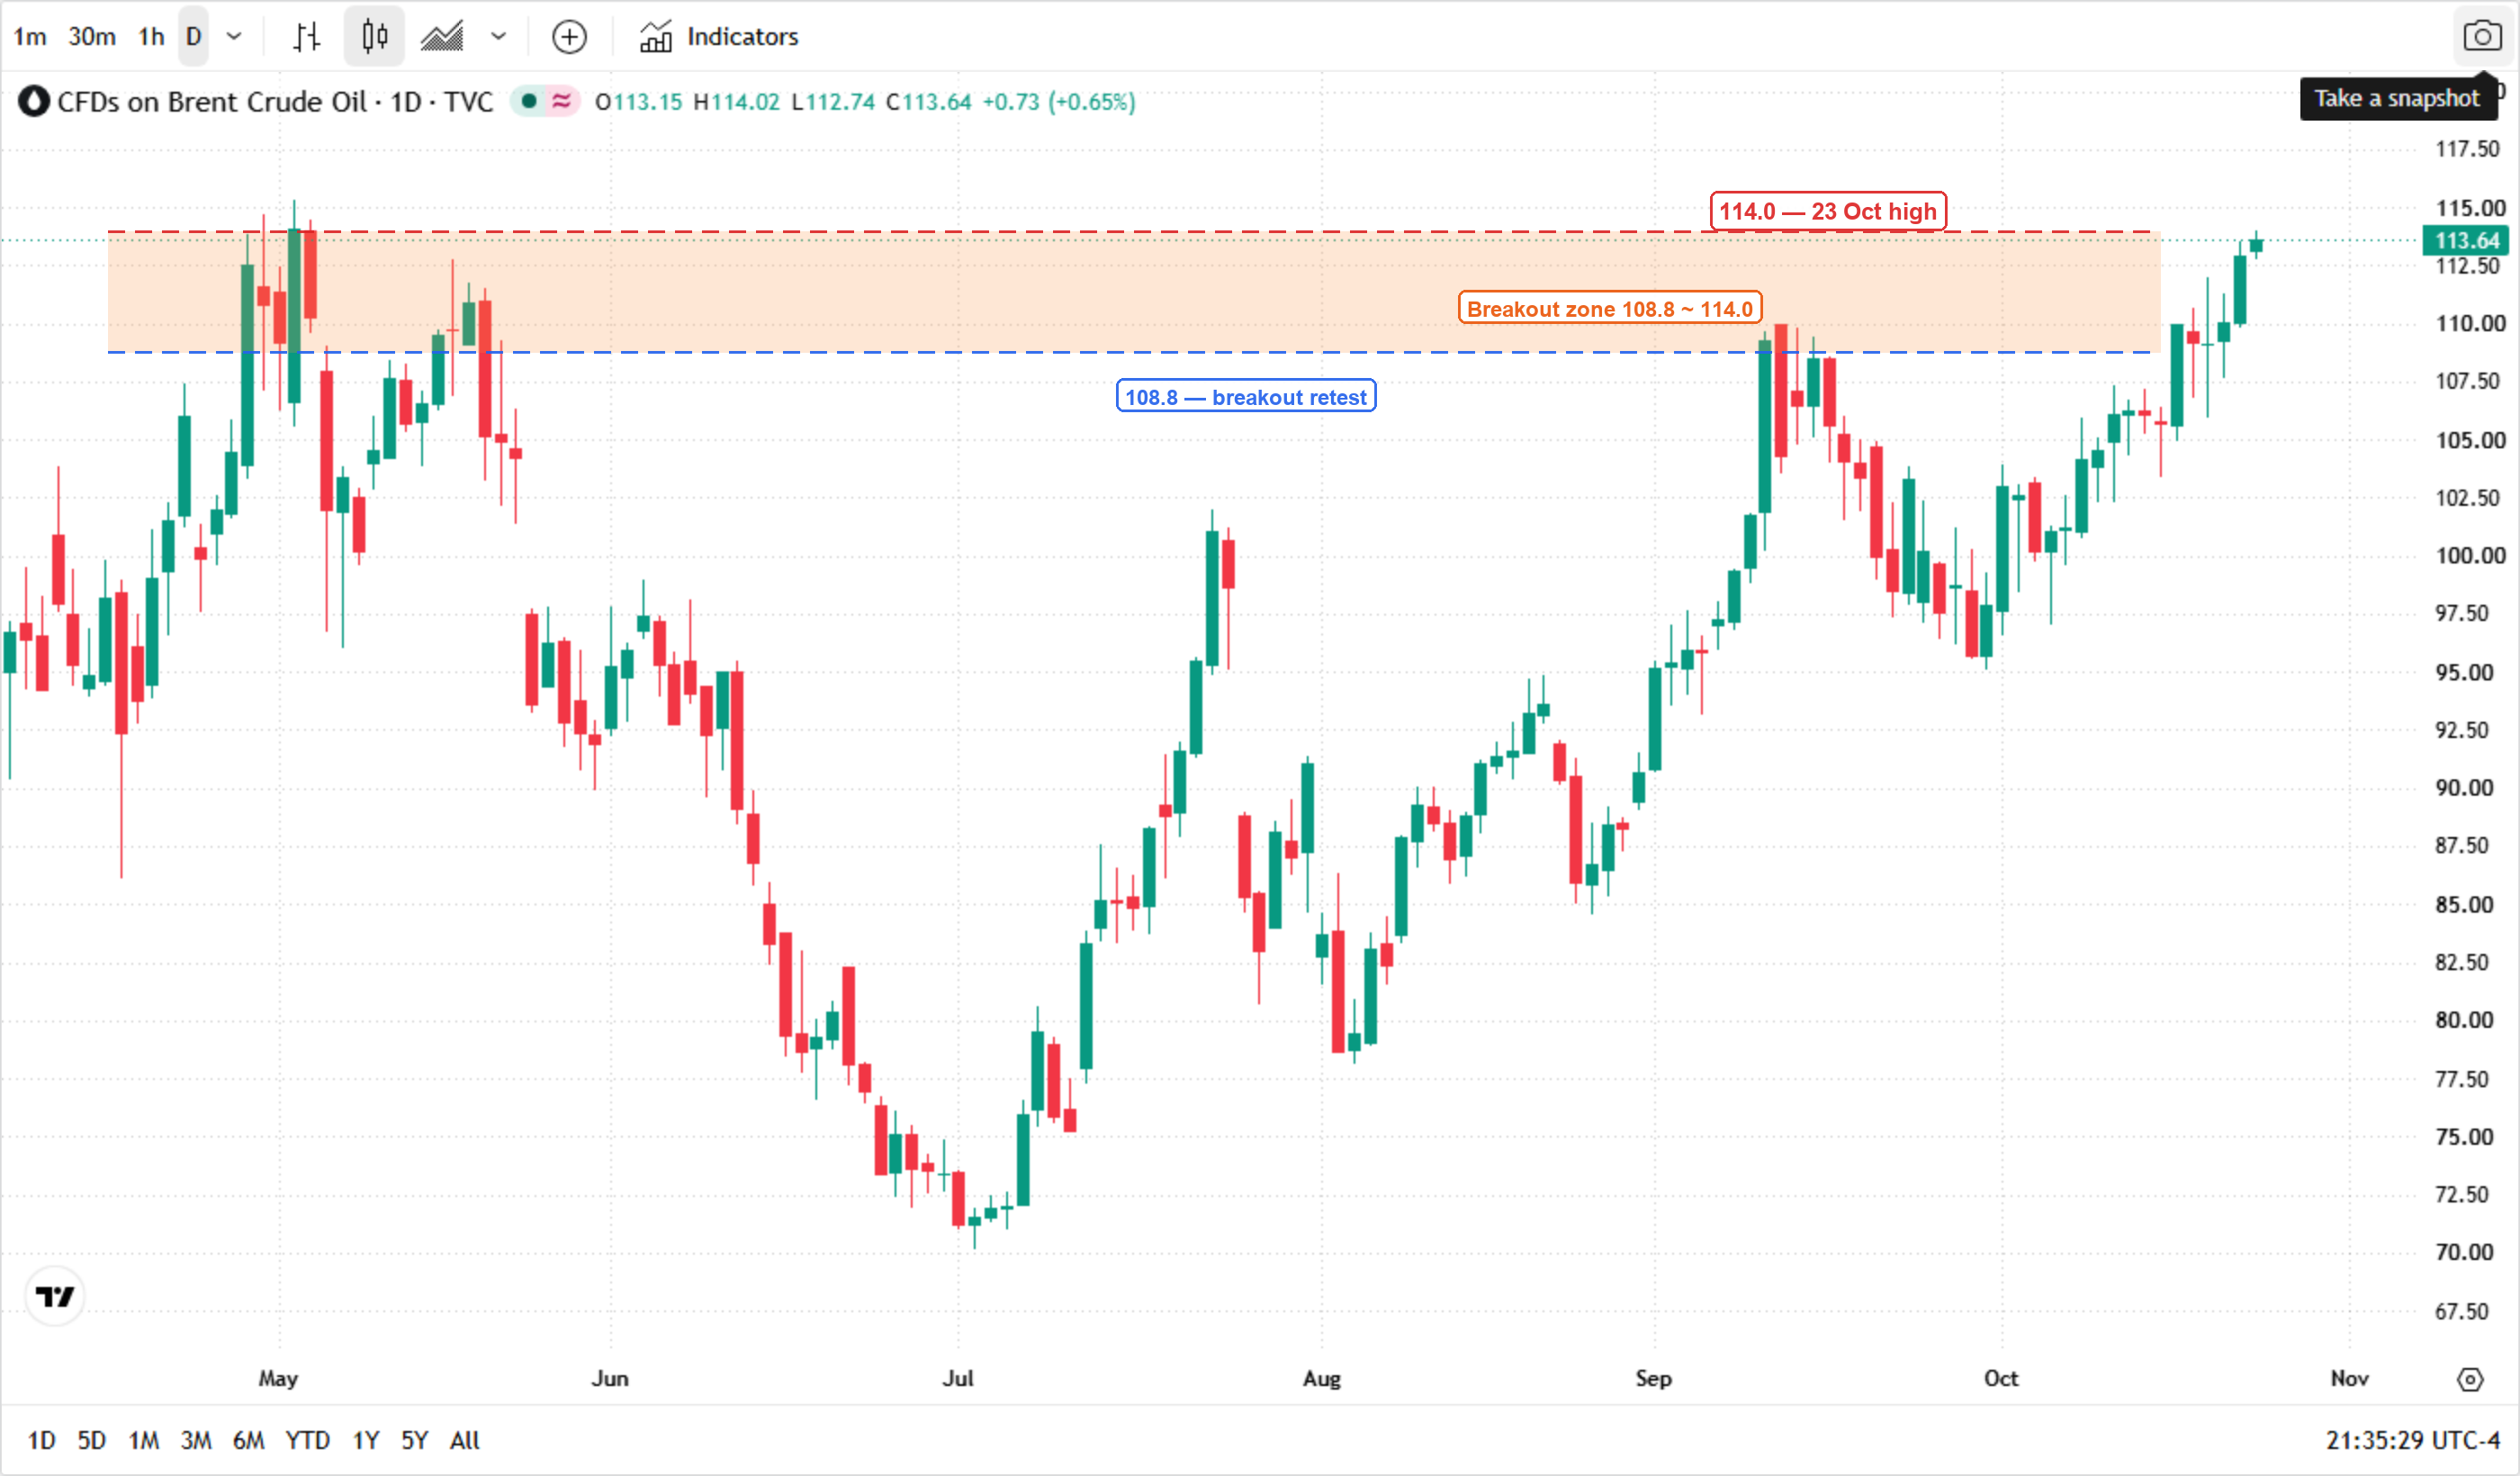
Task: Switch to area chart style
Action: point(442,37)
